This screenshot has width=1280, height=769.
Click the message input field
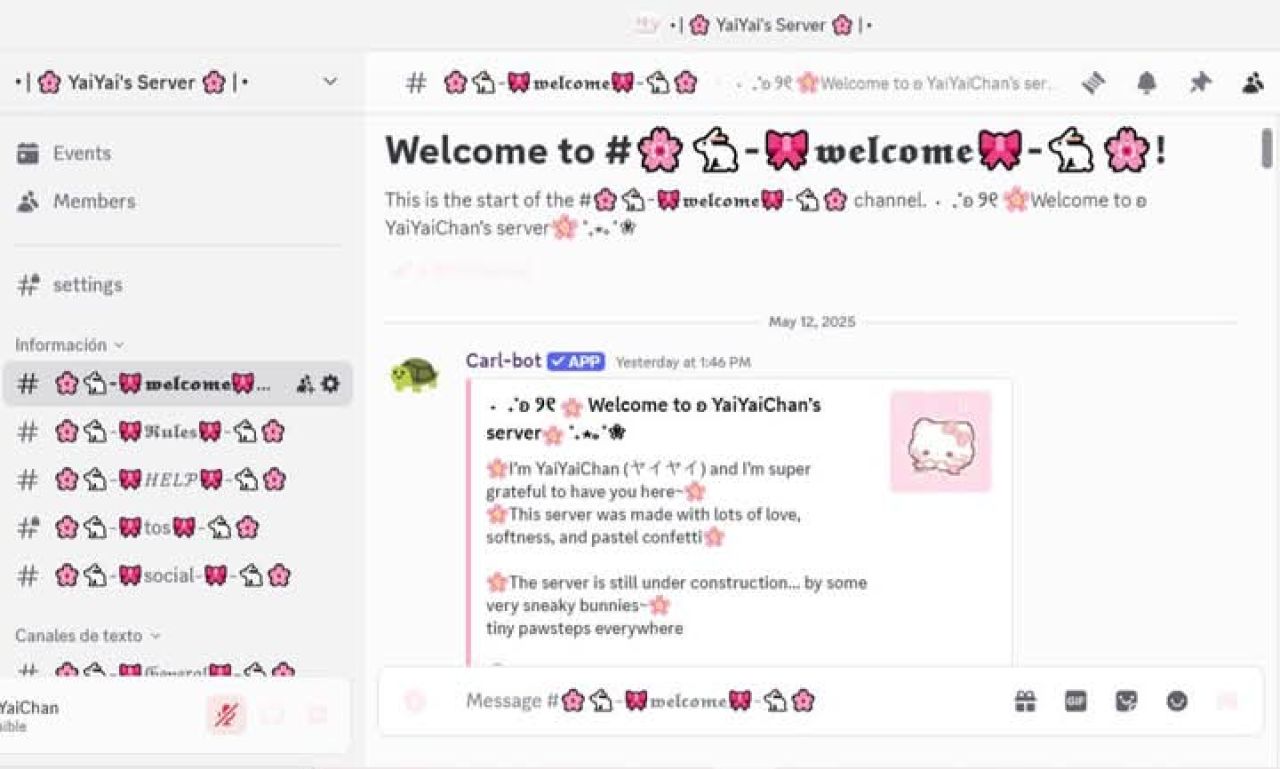[x=730, y=701]
